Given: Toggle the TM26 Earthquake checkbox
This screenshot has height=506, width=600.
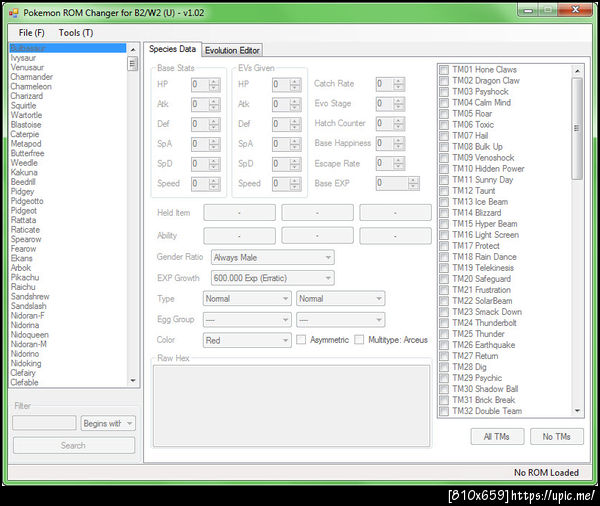Looking at the screenshot, I should [444, 345].
